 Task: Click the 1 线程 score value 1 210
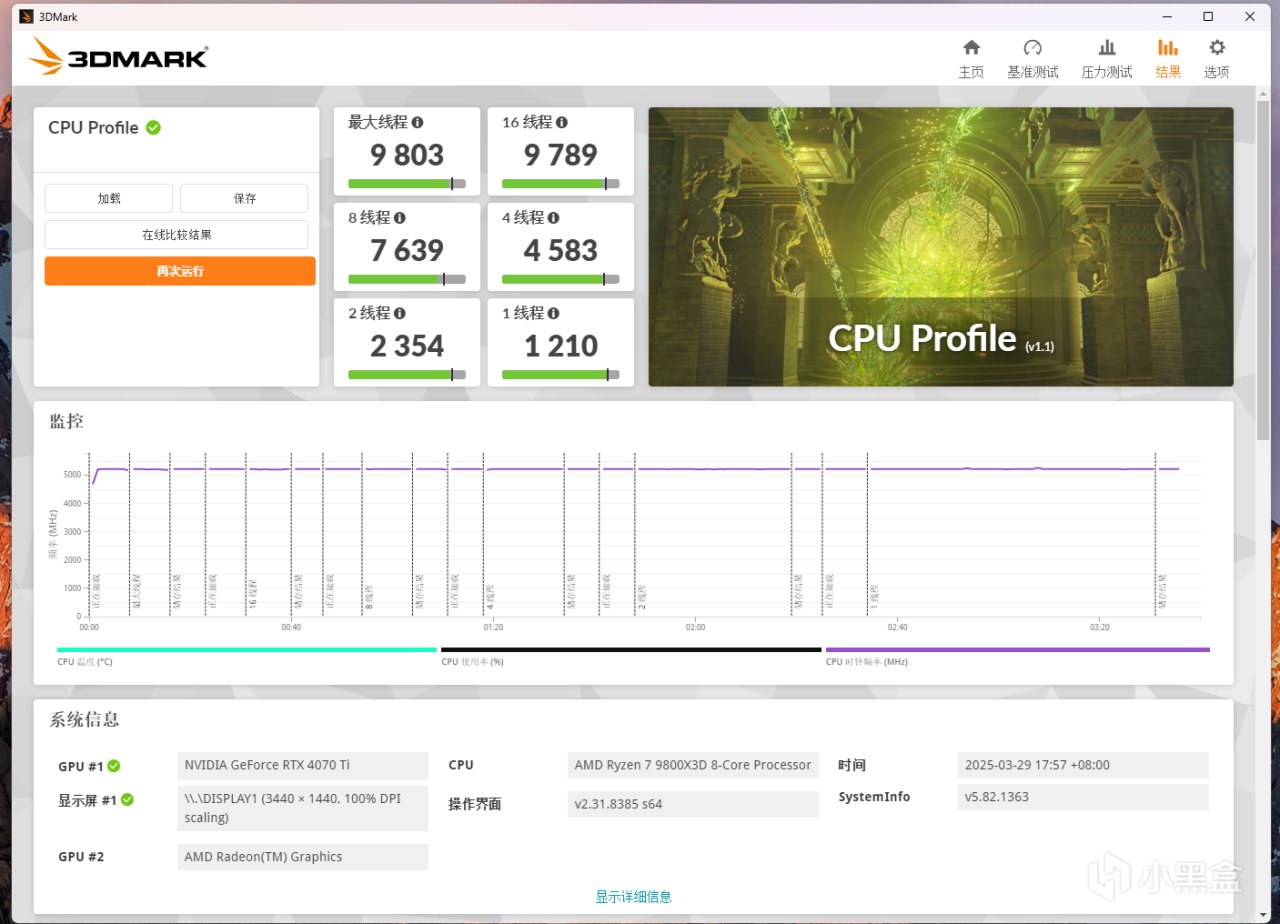[x=561, y=346]
